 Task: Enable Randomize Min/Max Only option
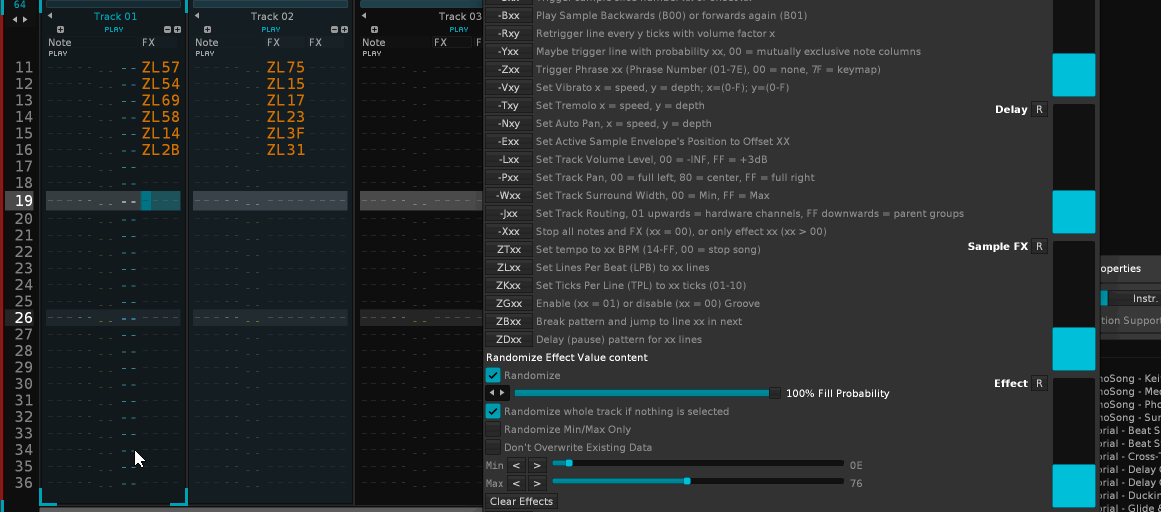pos(493,430)
